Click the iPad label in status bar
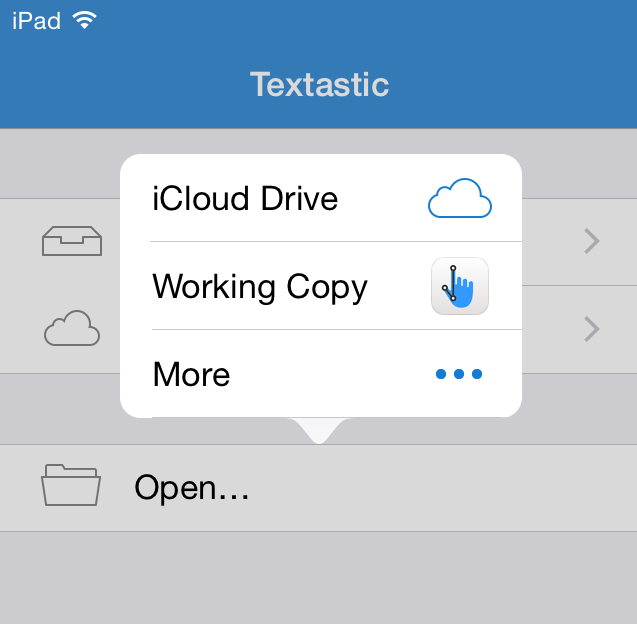637x624 pixels. pyautogui.click(x=37, y=21)
